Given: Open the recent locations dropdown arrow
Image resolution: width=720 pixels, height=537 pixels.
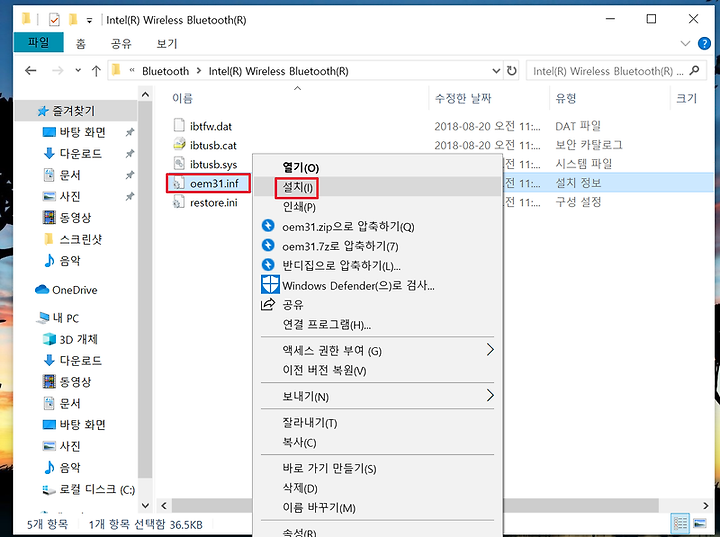Looking at the screenshot, I should click(78, 70).
